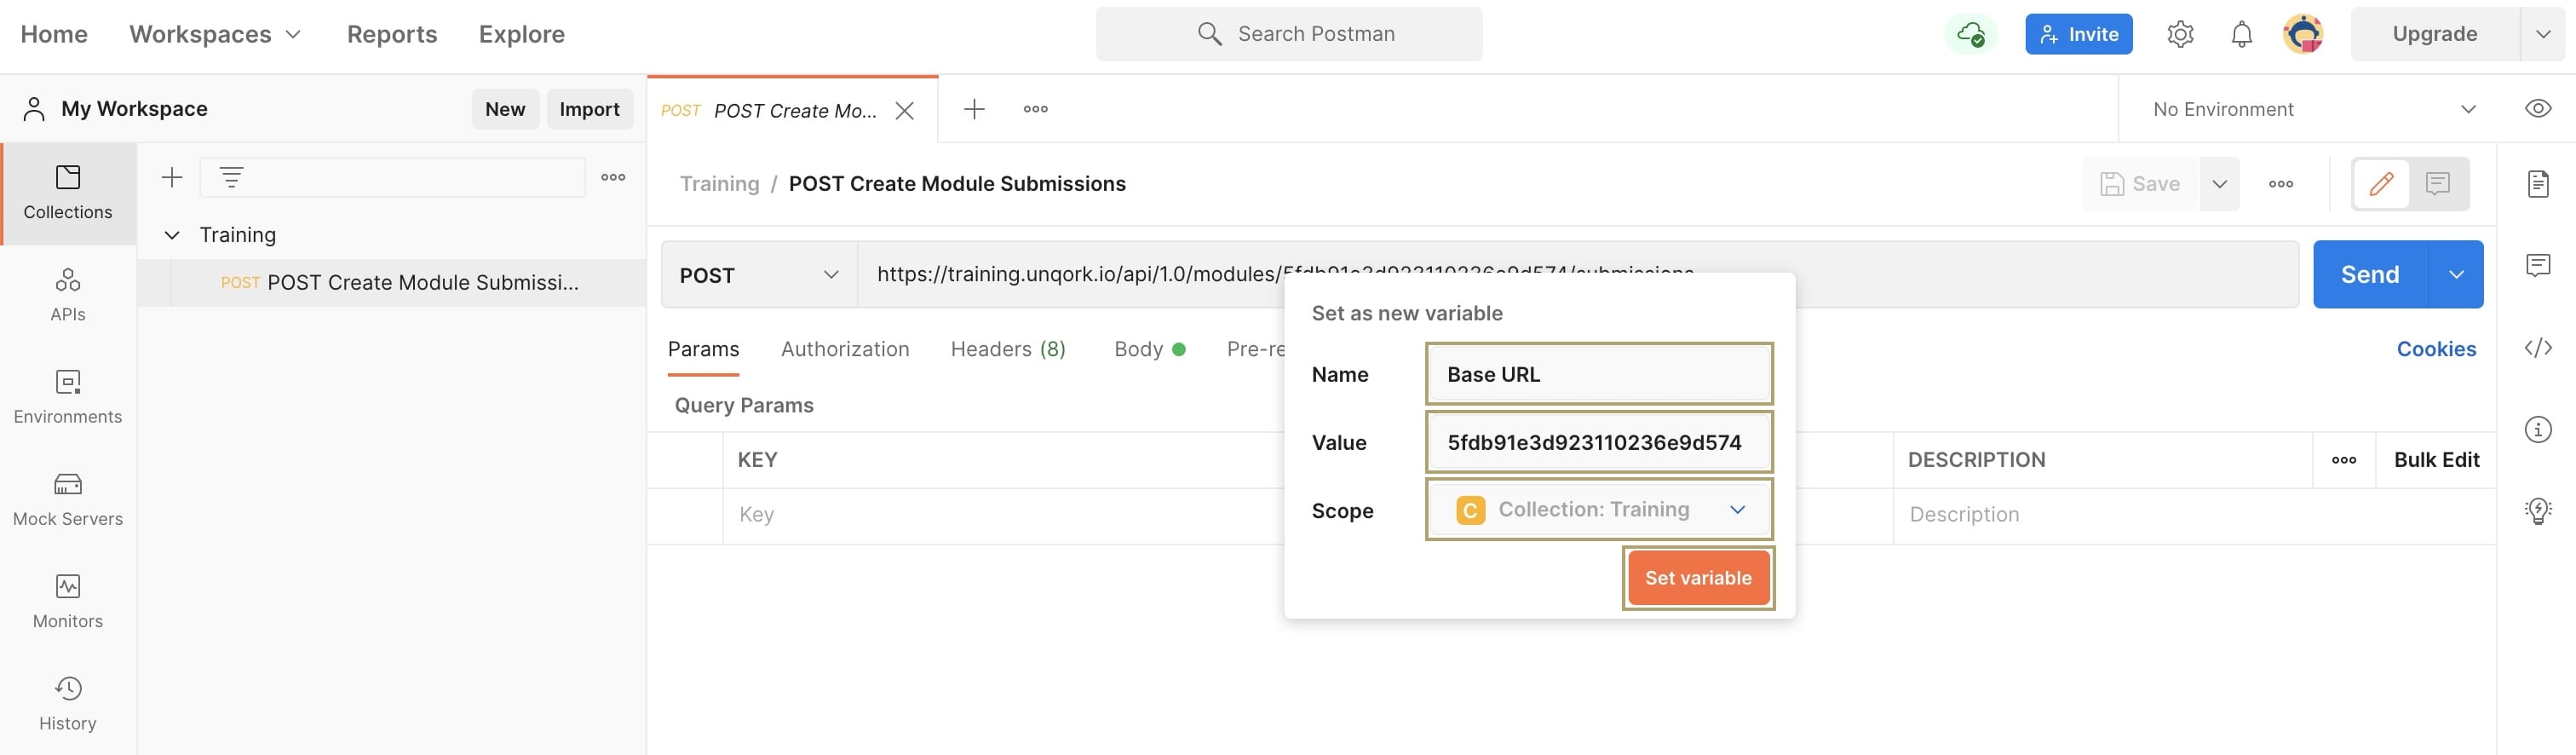Screen dimensions: 2576x755
Task: Switch to edit mode pencil icon
Action: [x=2381, y=184]
